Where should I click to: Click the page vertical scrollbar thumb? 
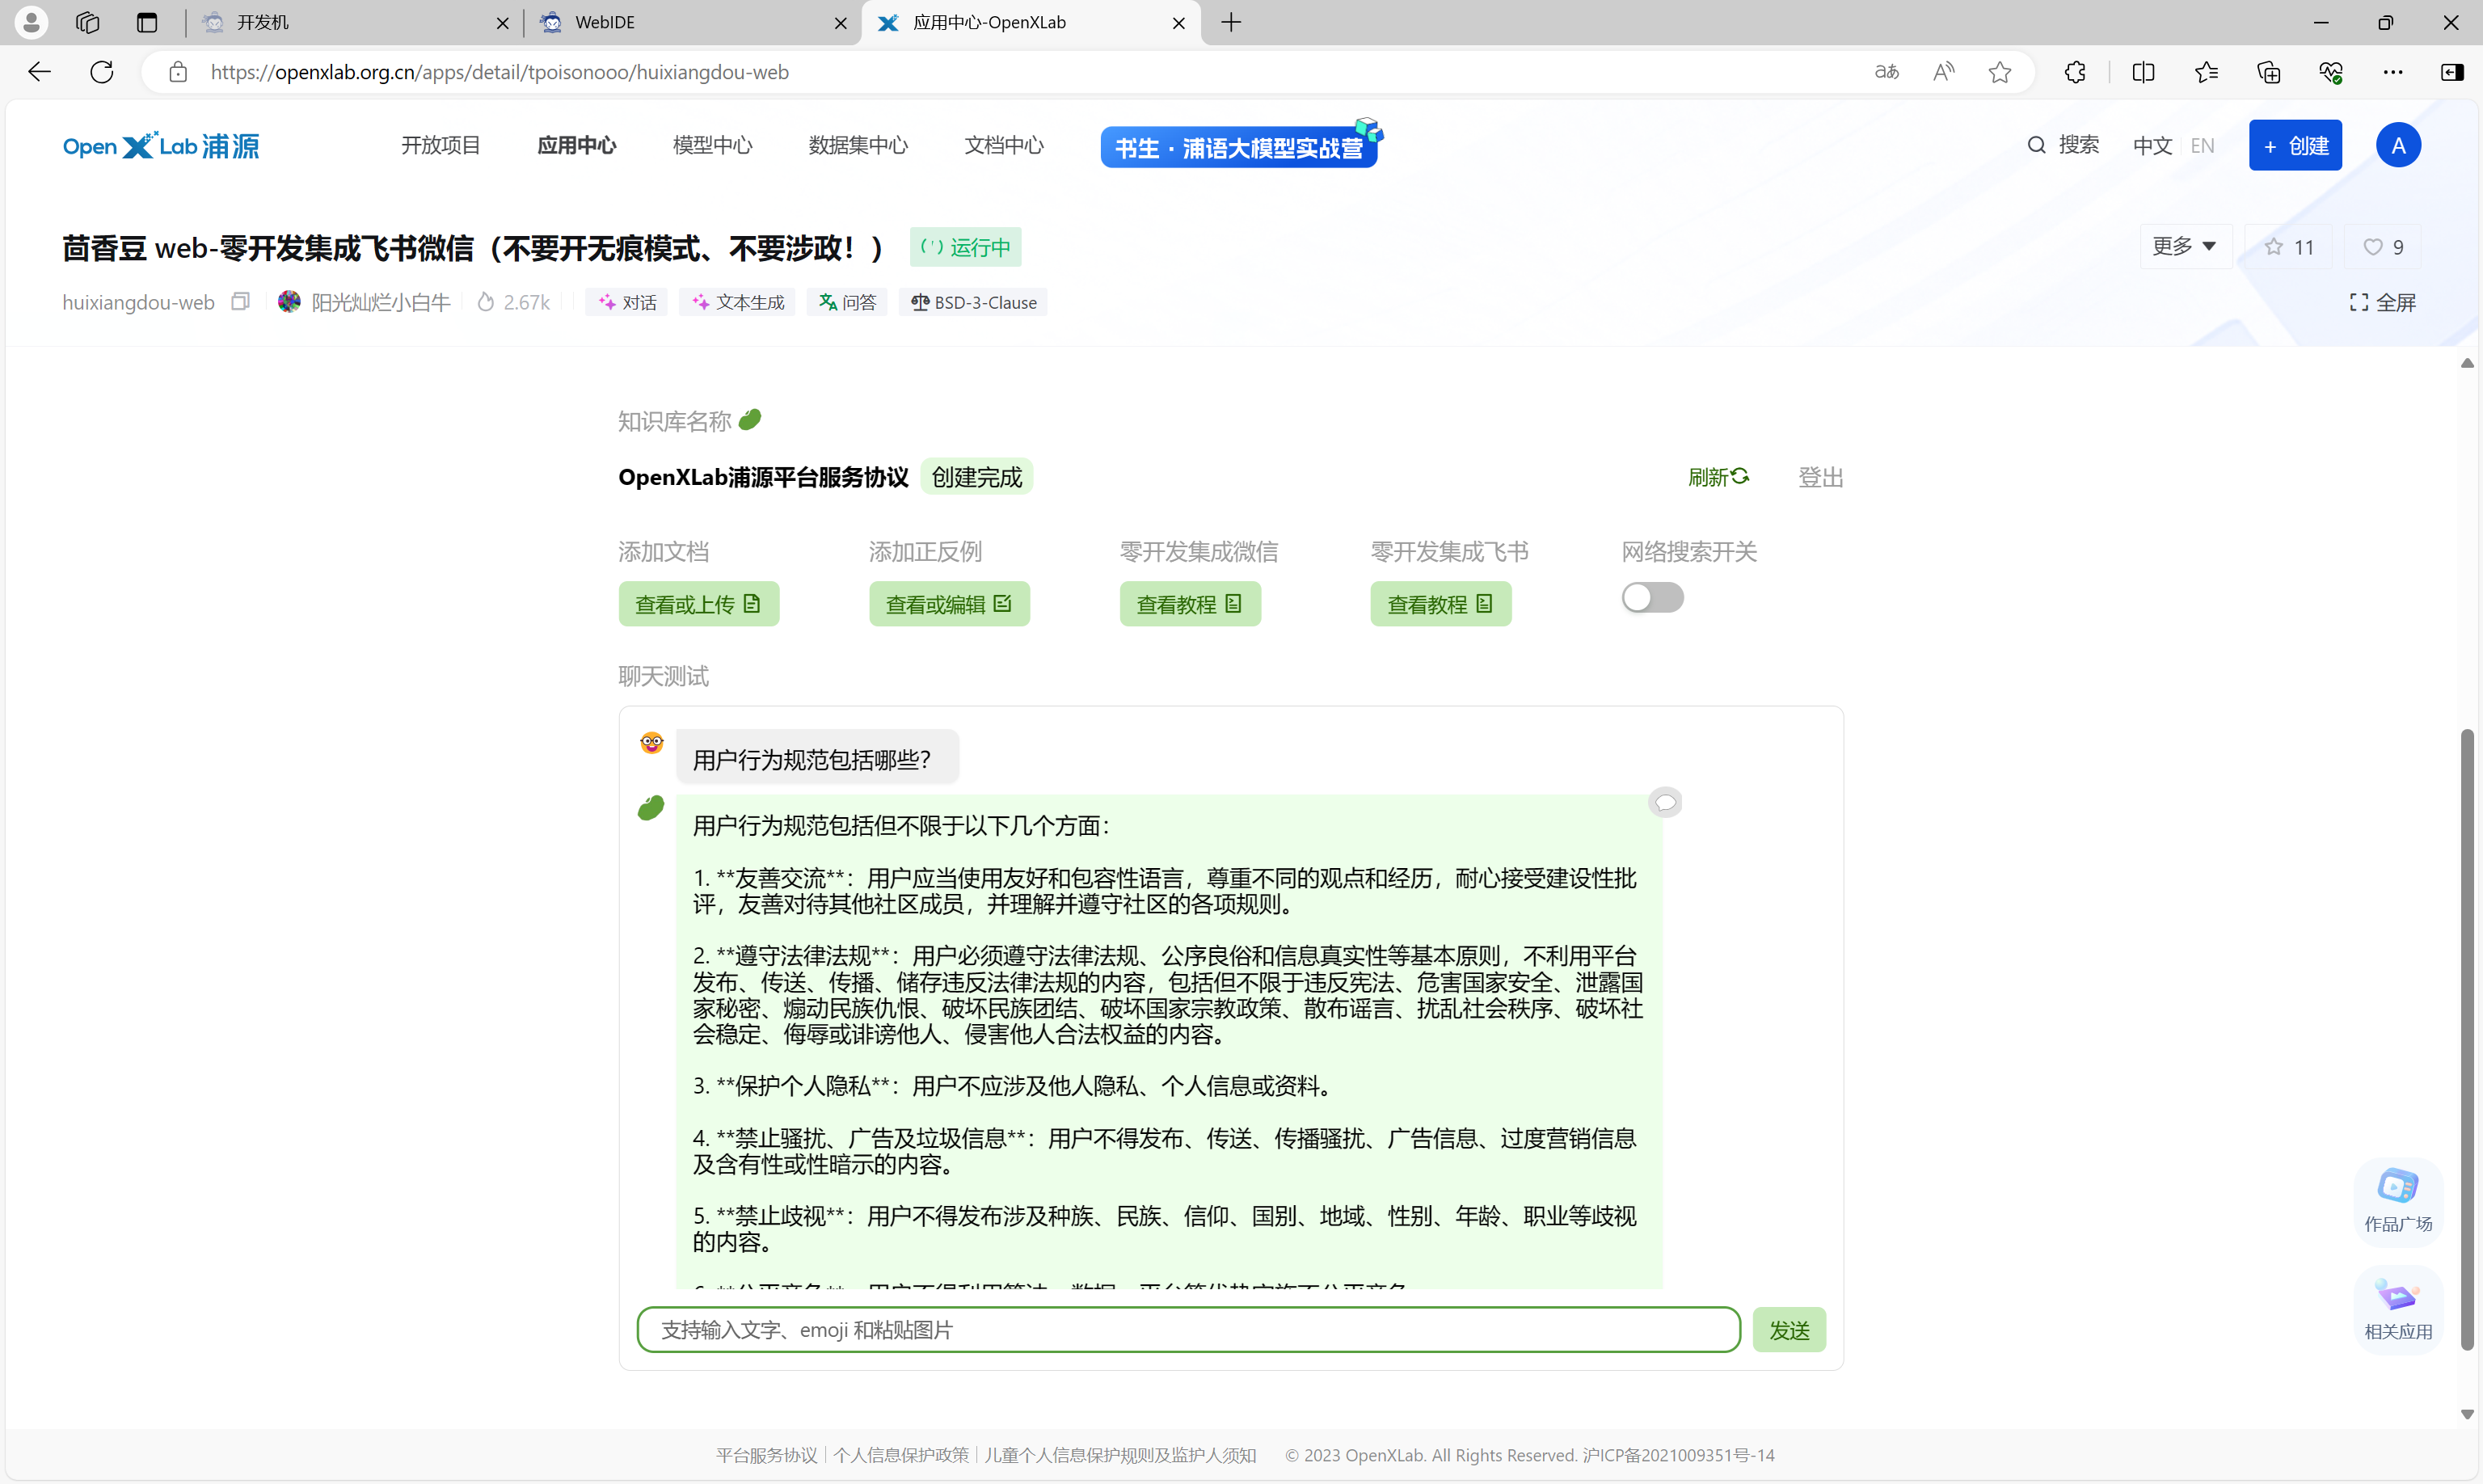[2467, 1040]
